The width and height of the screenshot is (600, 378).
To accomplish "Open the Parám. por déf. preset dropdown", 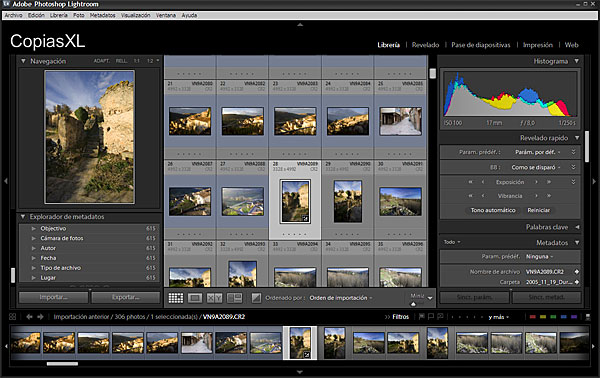I will coord(538,152).
